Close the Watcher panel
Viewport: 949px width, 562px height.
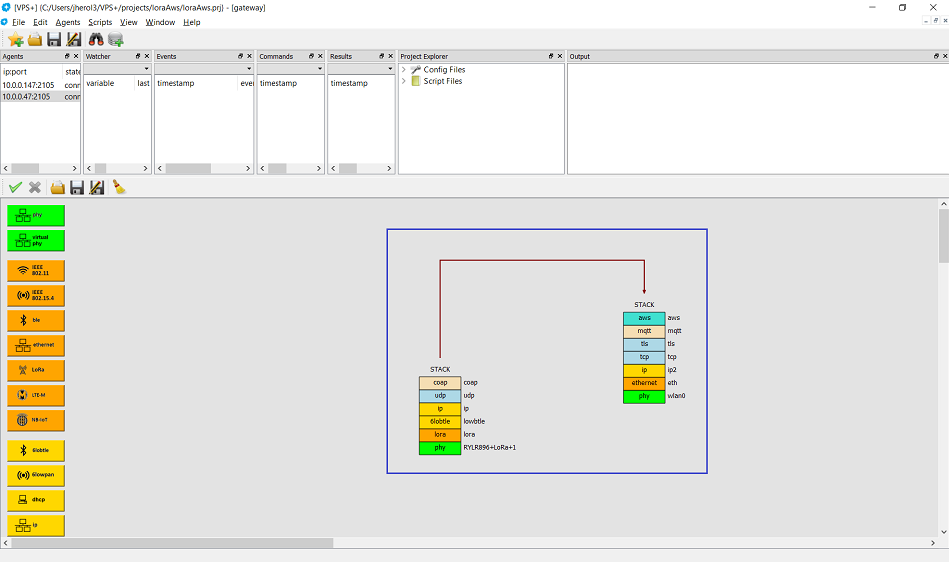pos(147,56)
